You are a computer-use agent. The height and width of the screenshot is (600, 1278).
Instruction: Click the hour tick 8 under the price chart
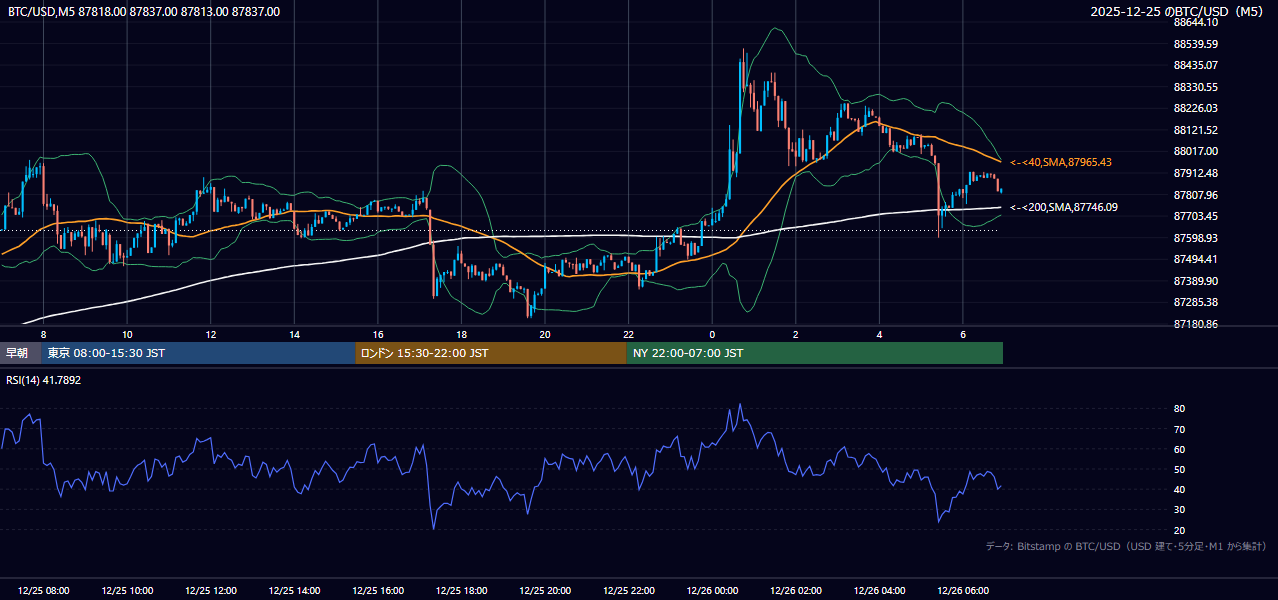[43, 334]
